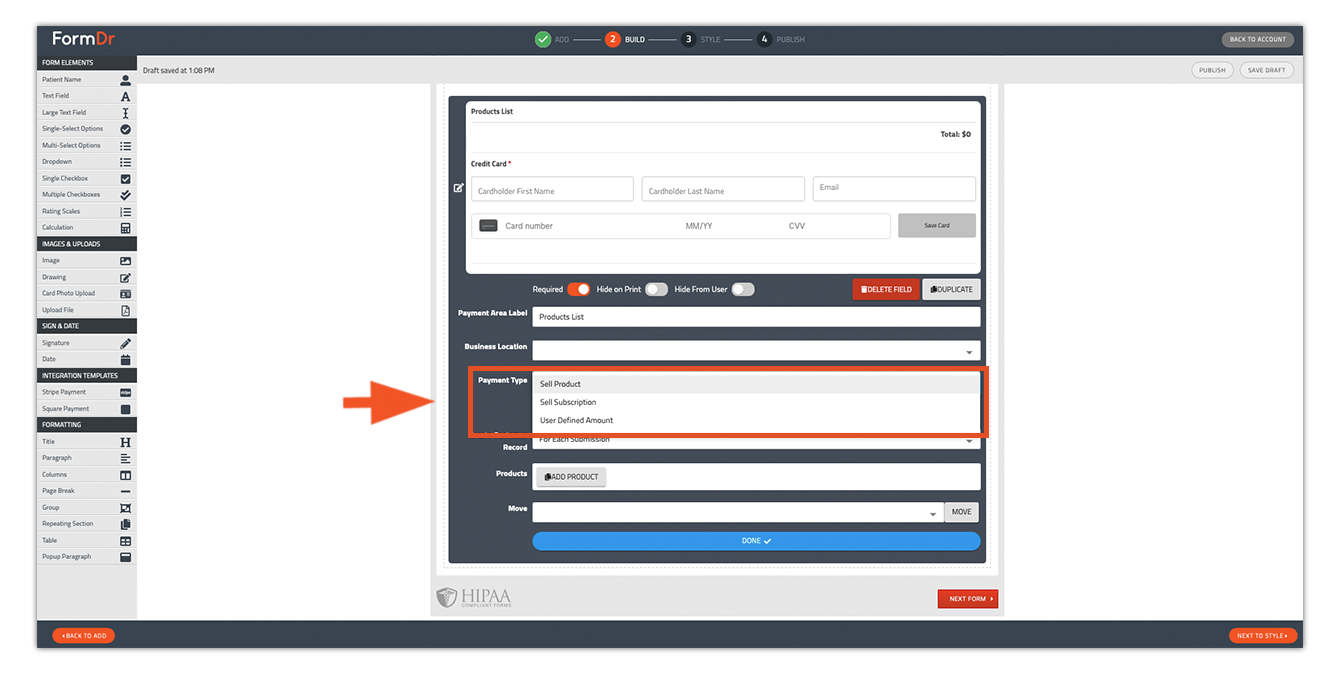Viewport: 1323px width, 676px height.
Task: Enable the Hide on Print toggle
Action: coord(656,289)
